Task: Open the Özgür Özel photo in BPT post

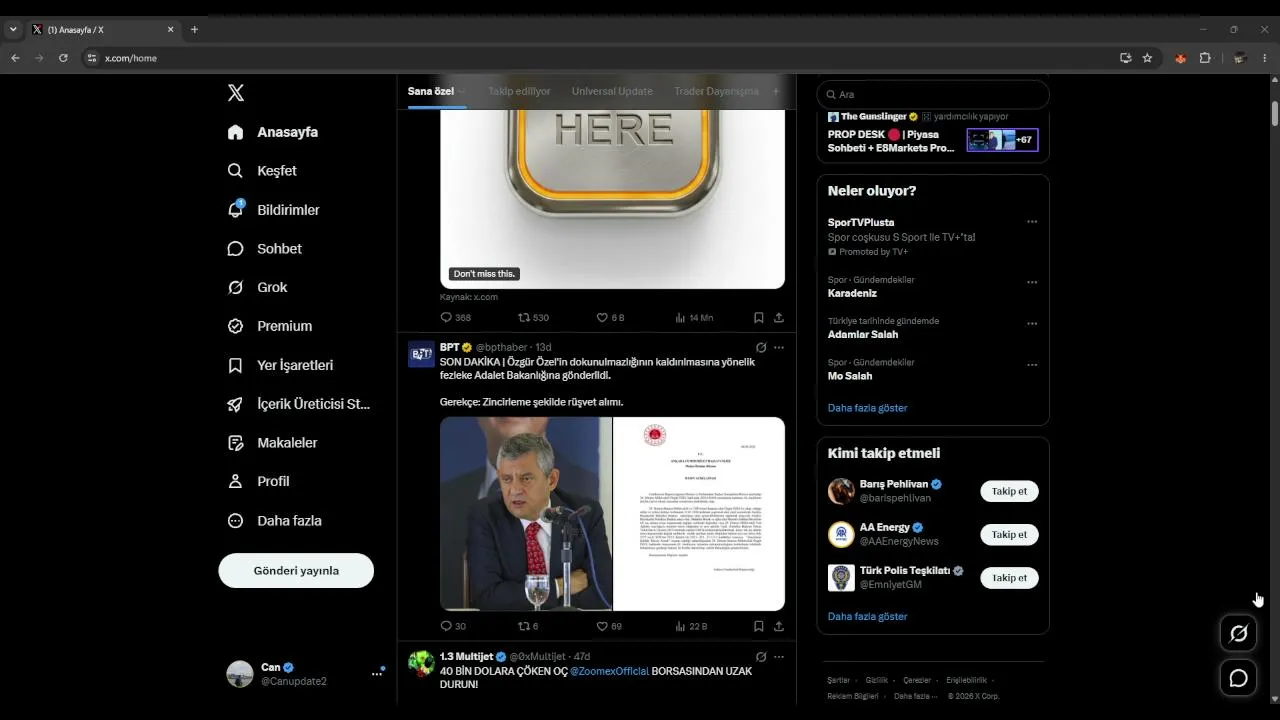Action: (526, 514)
